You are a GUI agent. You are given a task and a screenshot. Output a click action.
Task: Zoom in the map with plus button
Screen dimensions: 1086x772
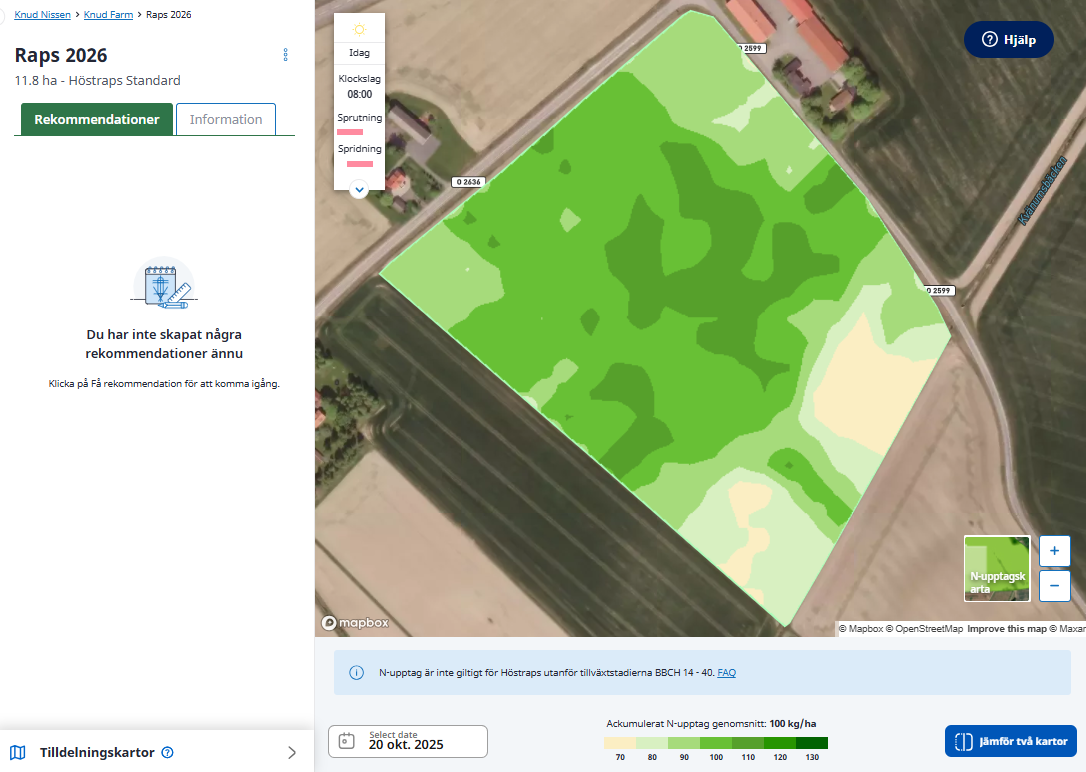(1055, 551)
